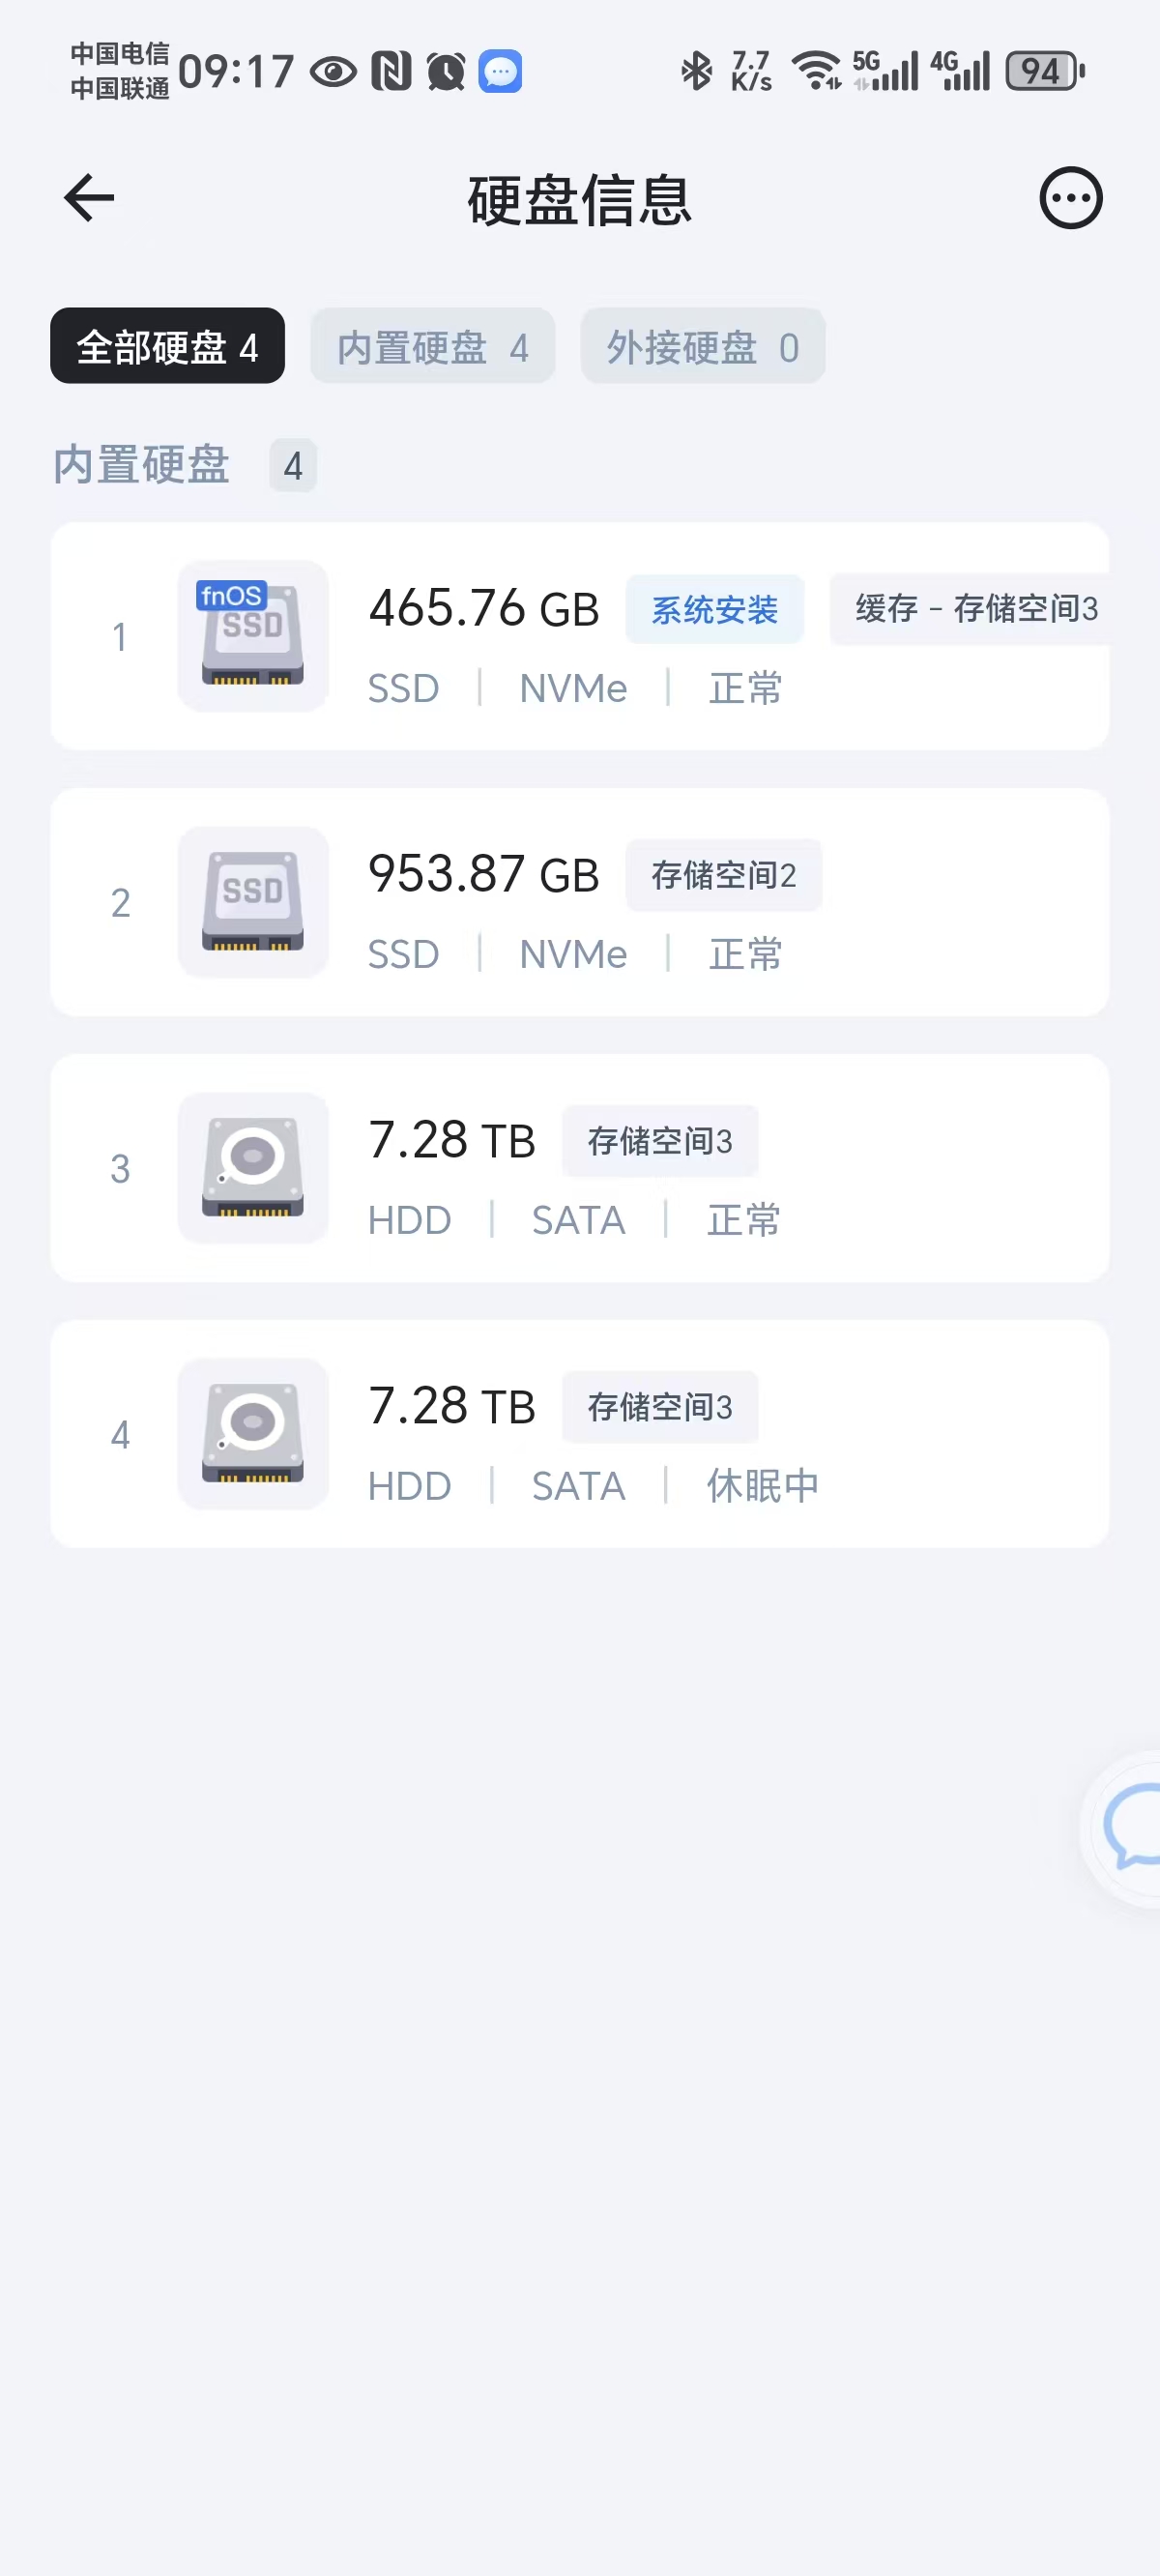The width and height of the screenshot is (1160, 2576).
Task: Tap the SSD icon of disk 2
Action: [253, 902]
